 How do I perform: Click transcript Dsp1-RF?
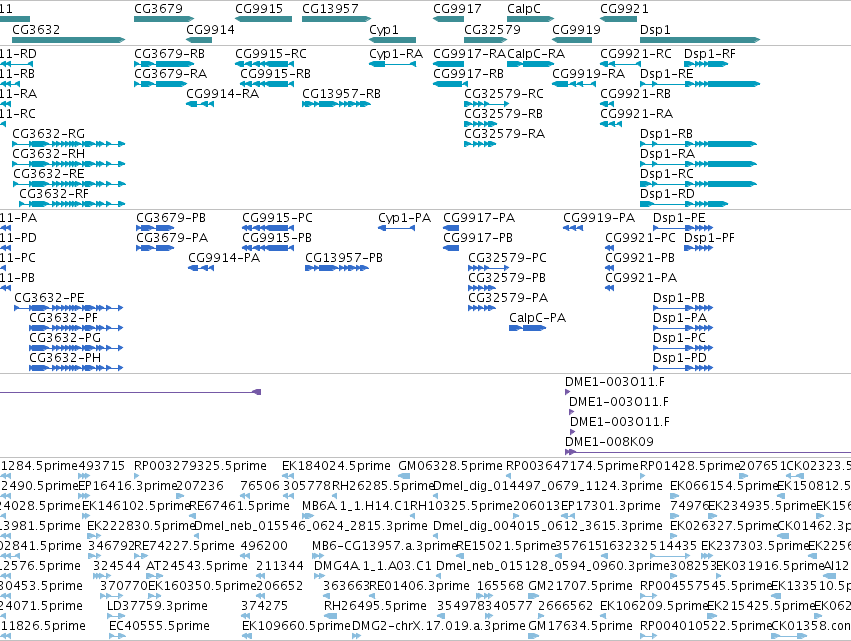tap(706, 64)
